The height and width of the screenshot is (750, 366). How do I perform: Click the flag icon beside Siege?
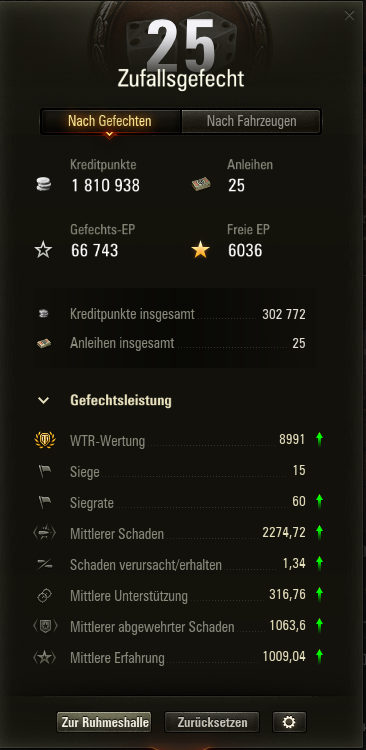[45, 472]
